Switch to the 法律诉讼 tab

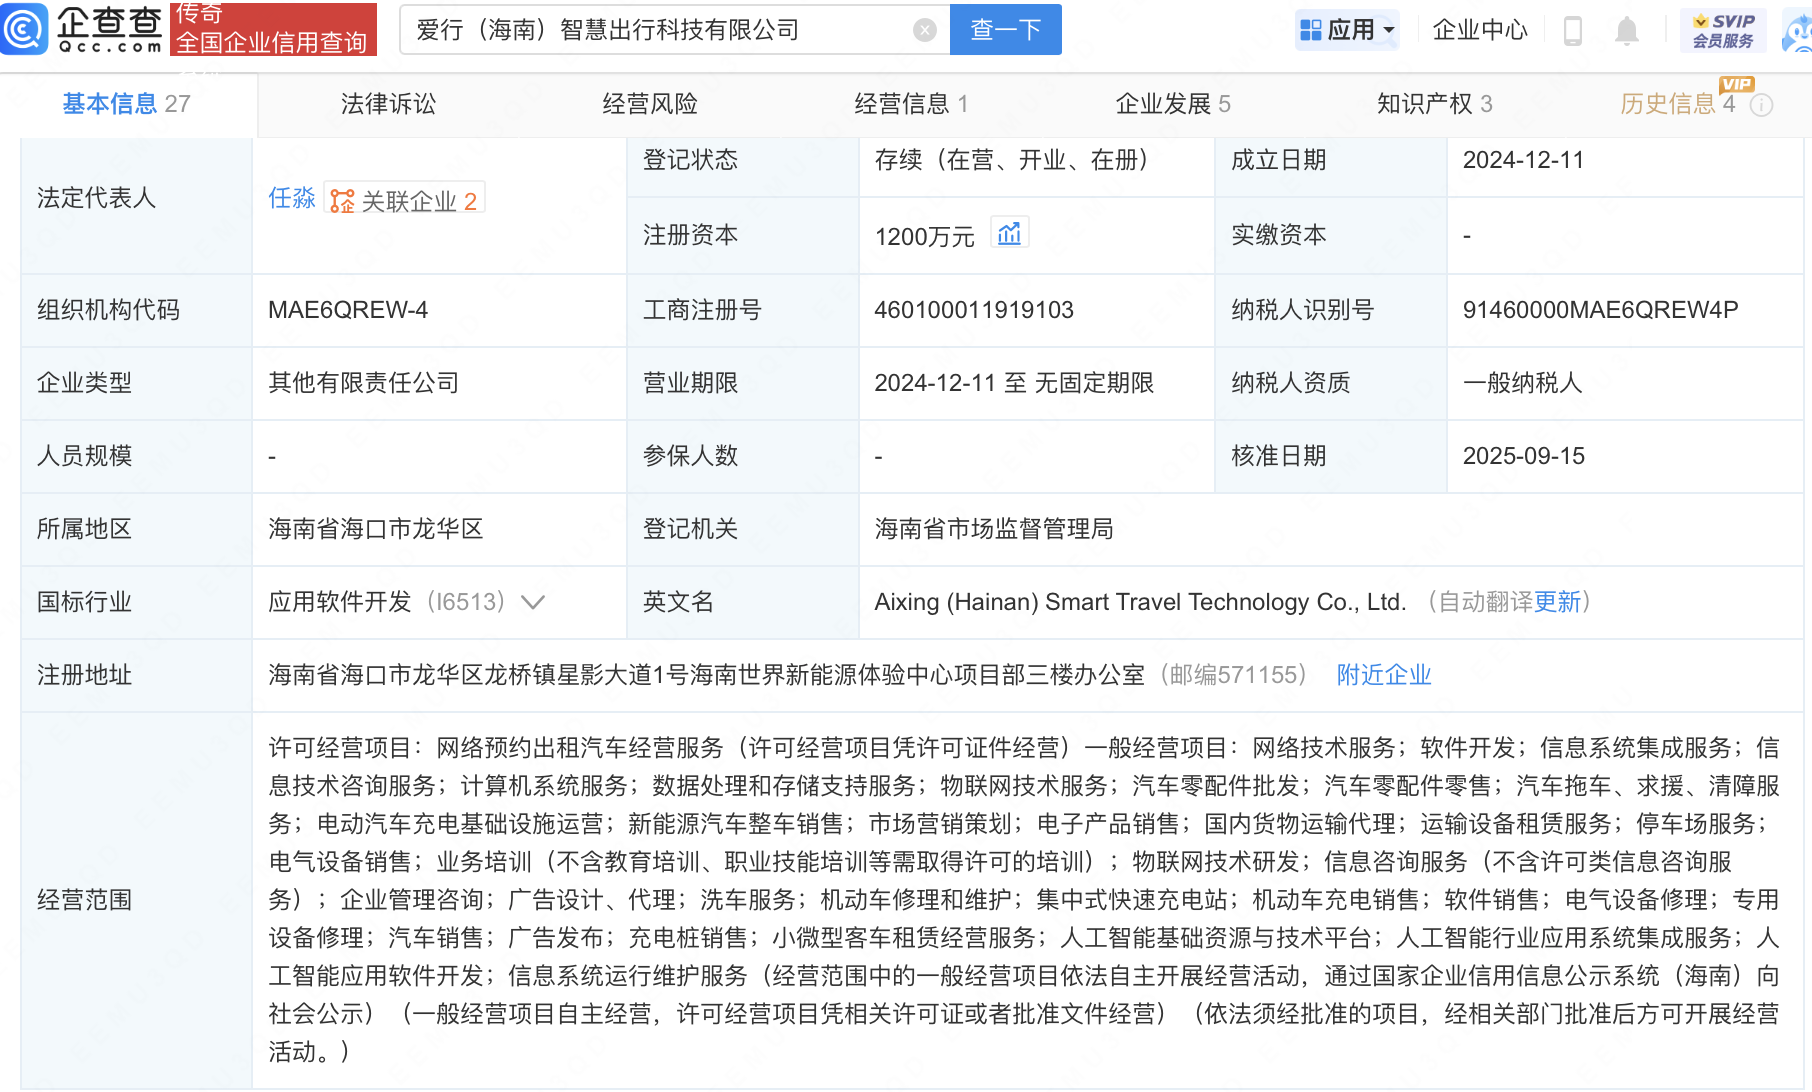(x=388, y=104)
